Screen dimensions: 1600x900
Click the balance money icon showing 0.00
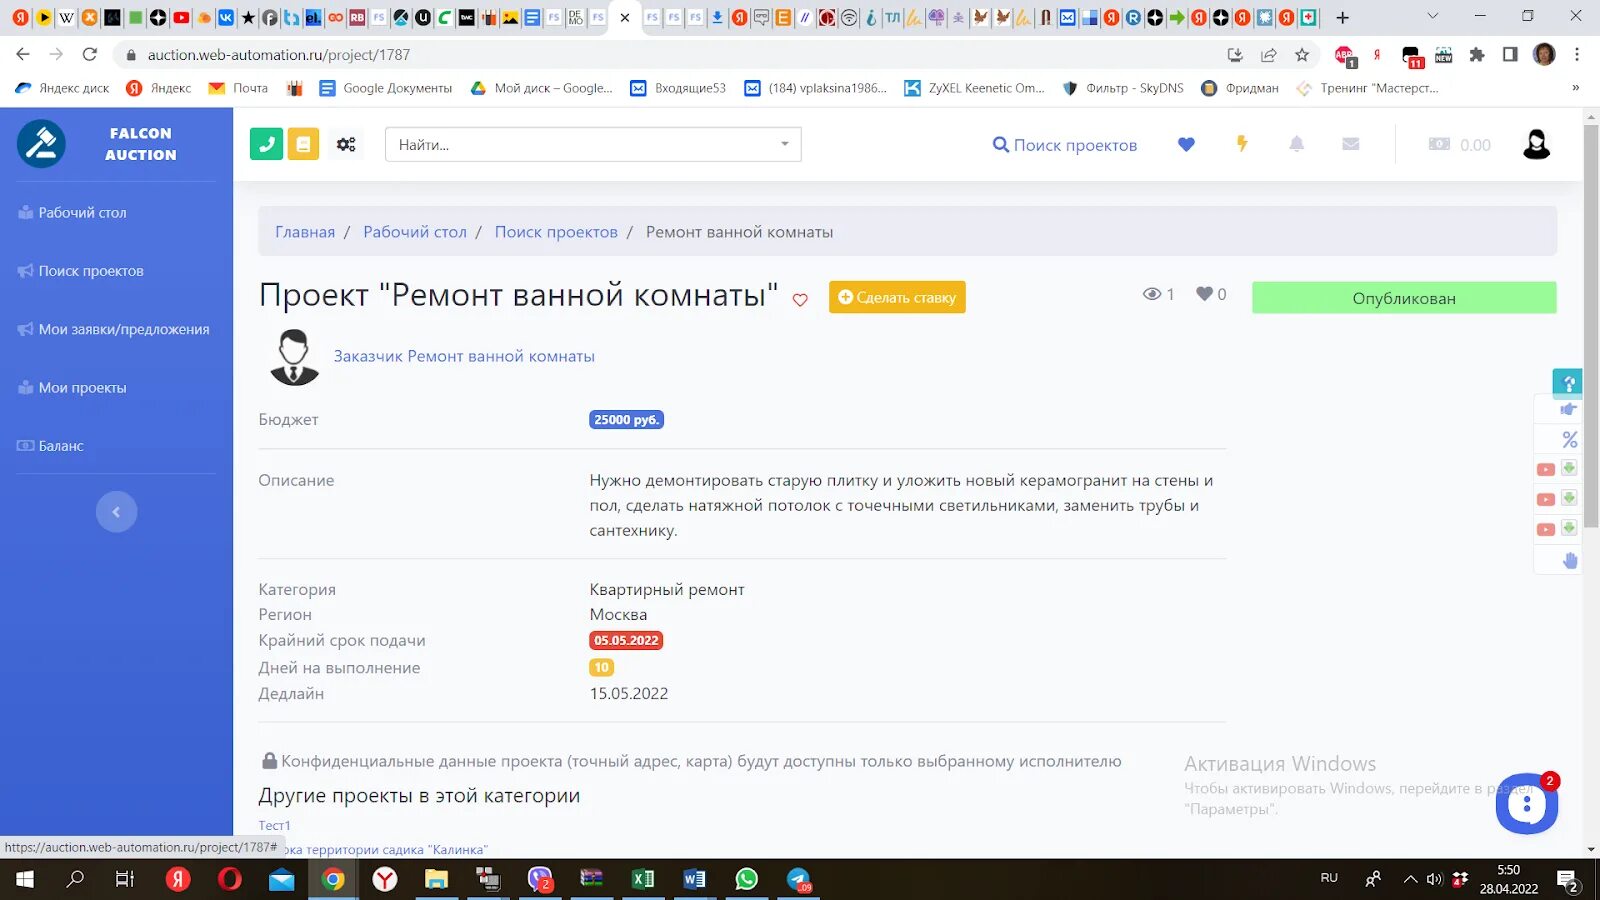[1439, 145]
